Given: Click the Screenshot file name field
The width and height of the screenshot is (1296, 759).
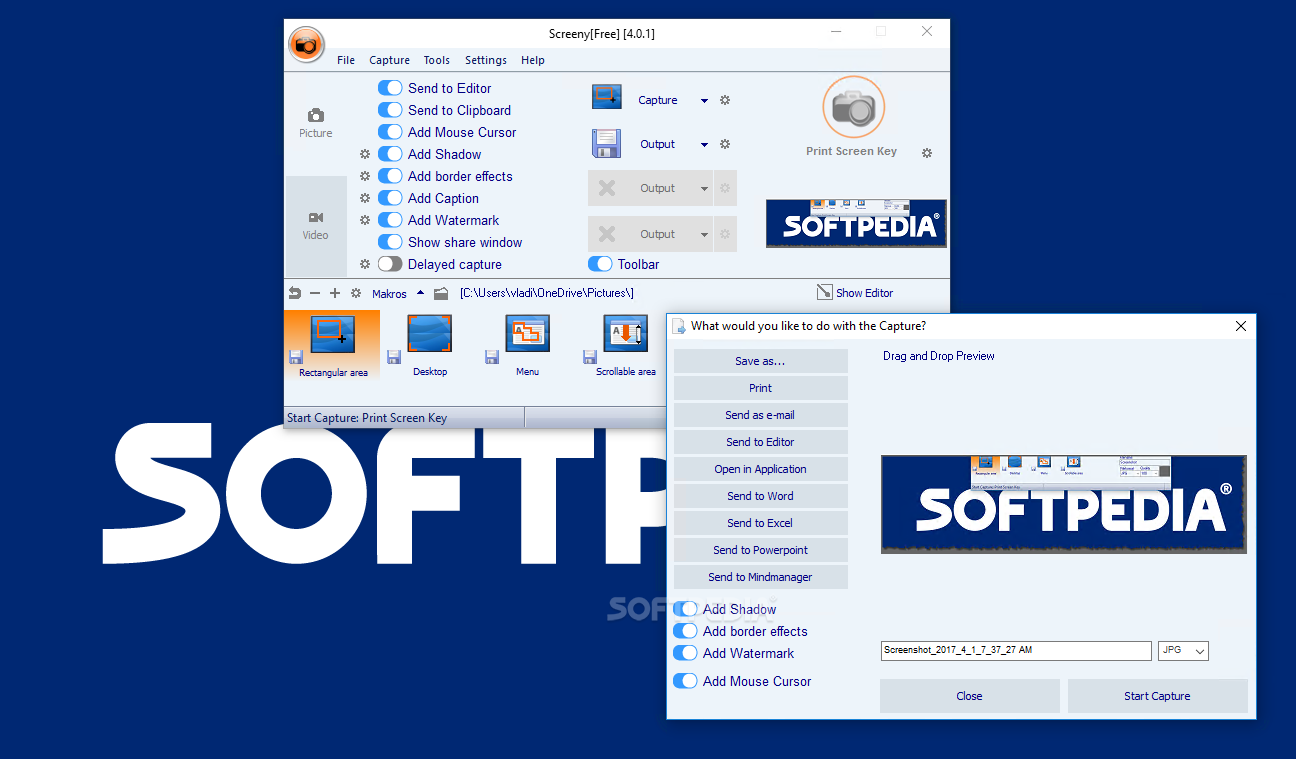Looking at the screenshot, I should coord(1016,650).
